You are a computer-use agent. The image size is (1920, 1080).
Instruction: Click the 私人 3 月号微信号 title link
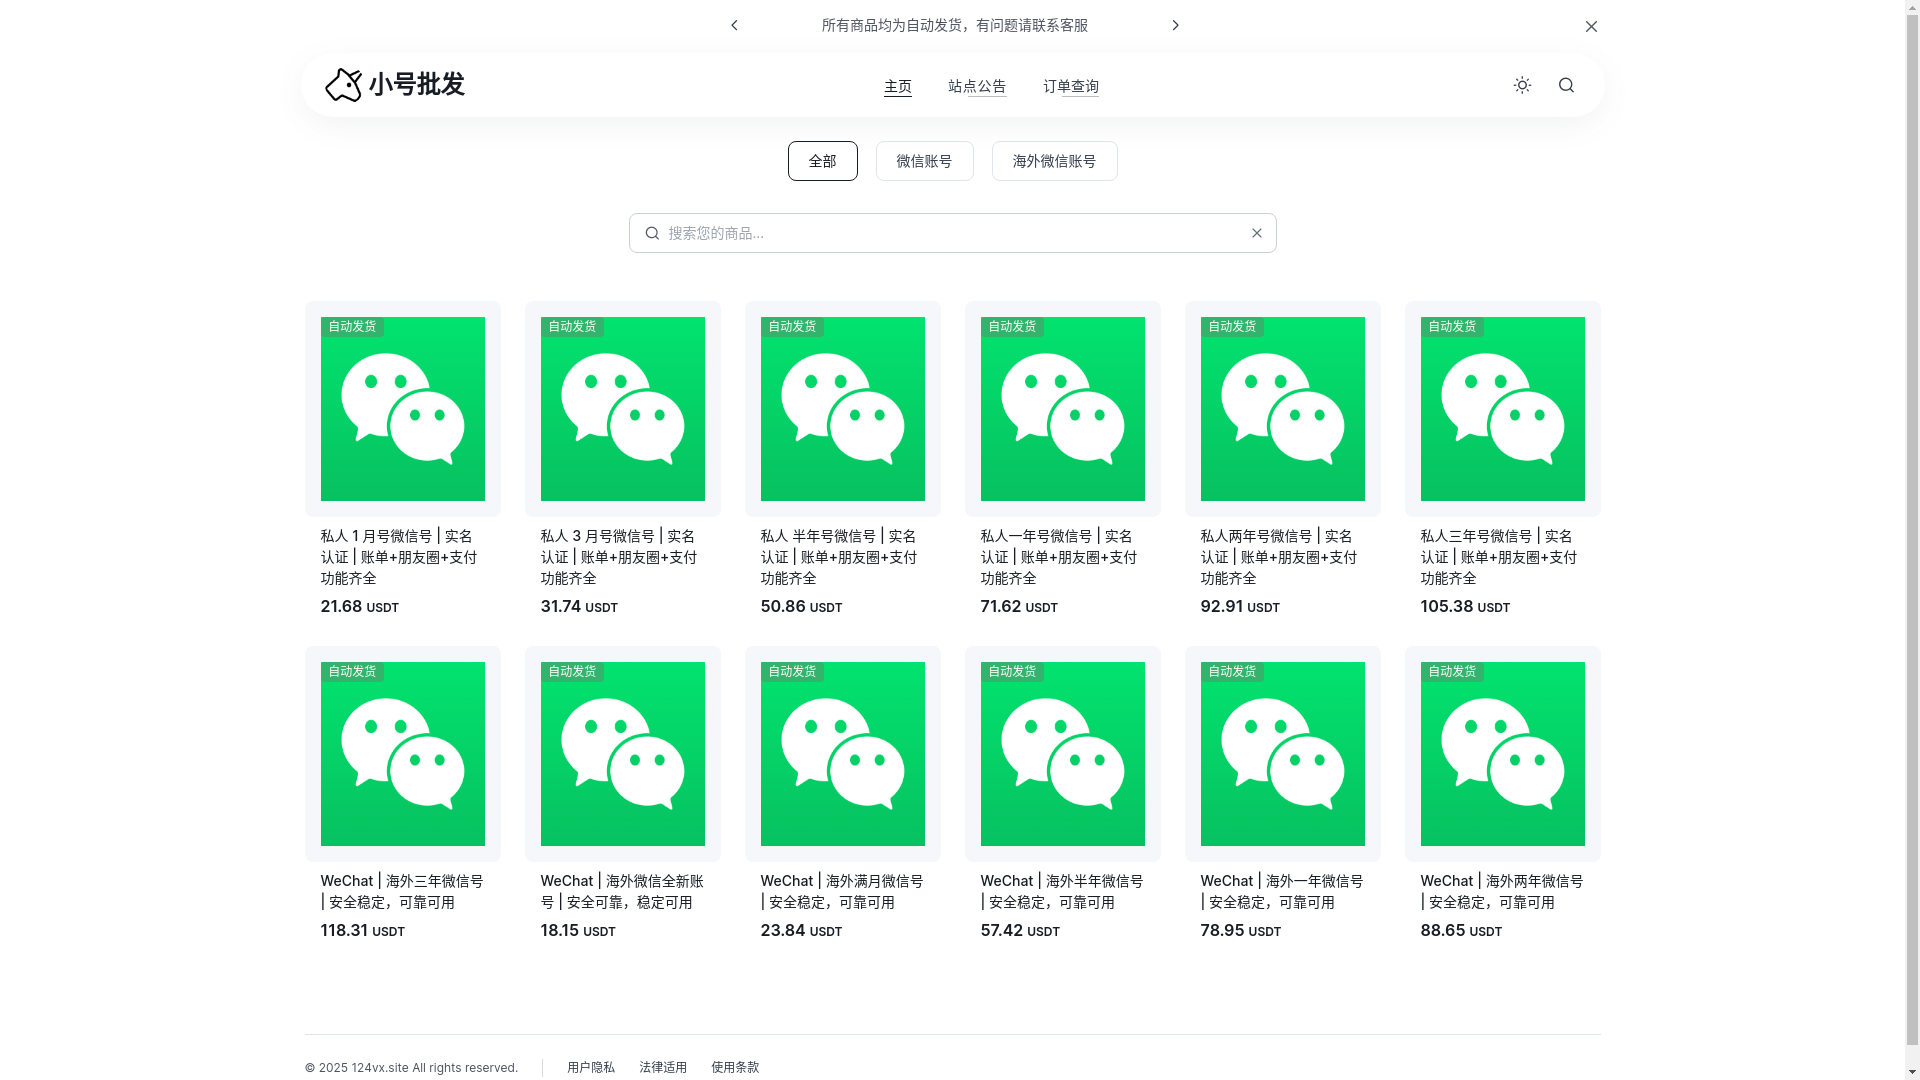(x=619, y=557)
